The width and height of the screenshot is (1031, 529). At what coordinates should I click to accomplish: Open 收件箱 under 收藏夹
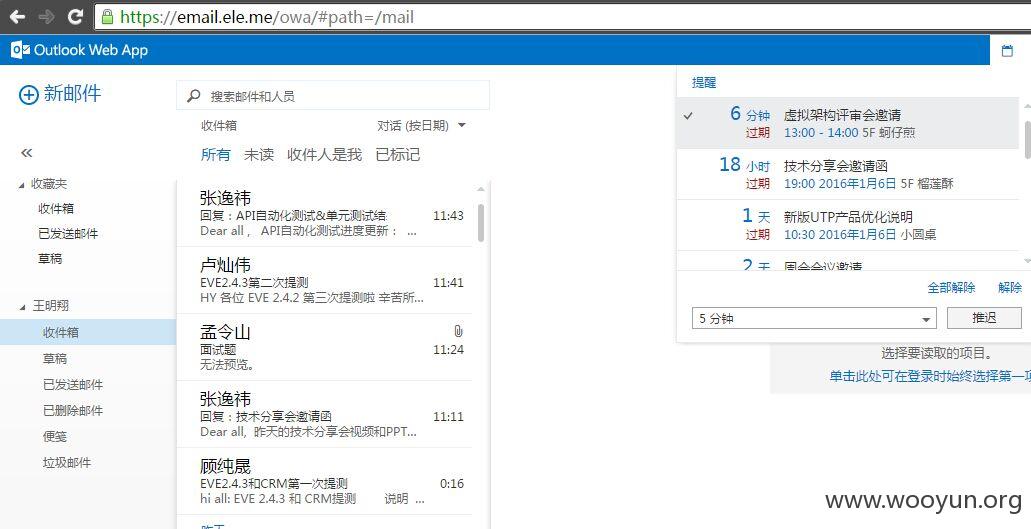tap(56, 209)
